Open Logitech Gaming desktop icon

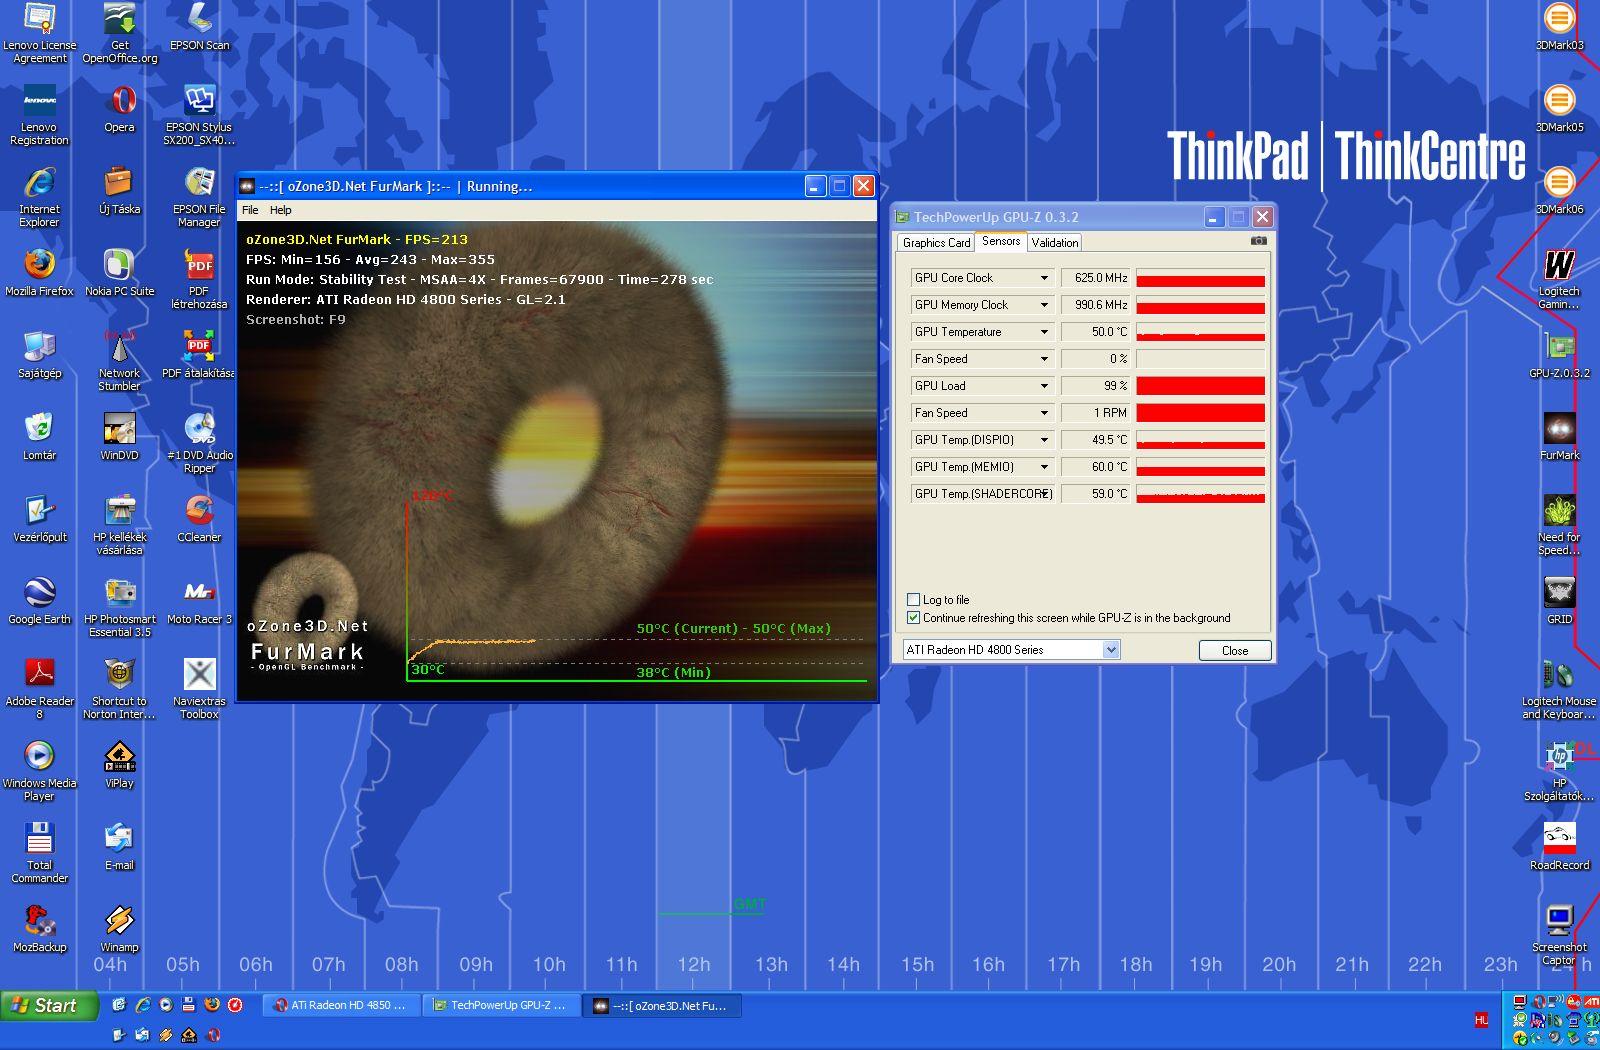(x=1559, y=279)
